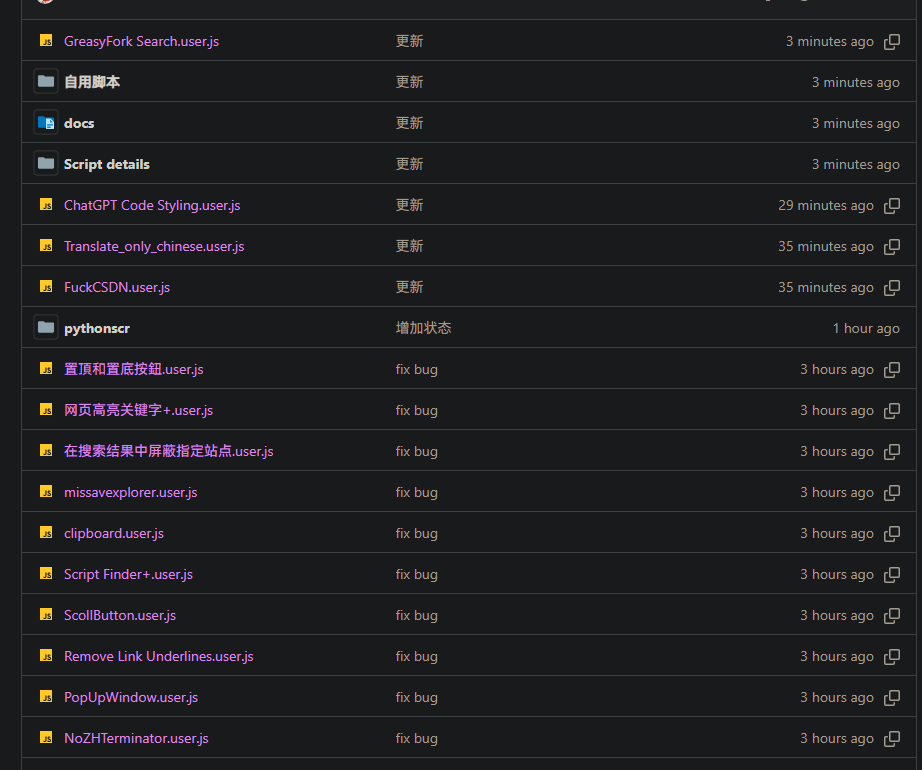Click fix bug message for missavexplorer.user.js

(416, 493)
